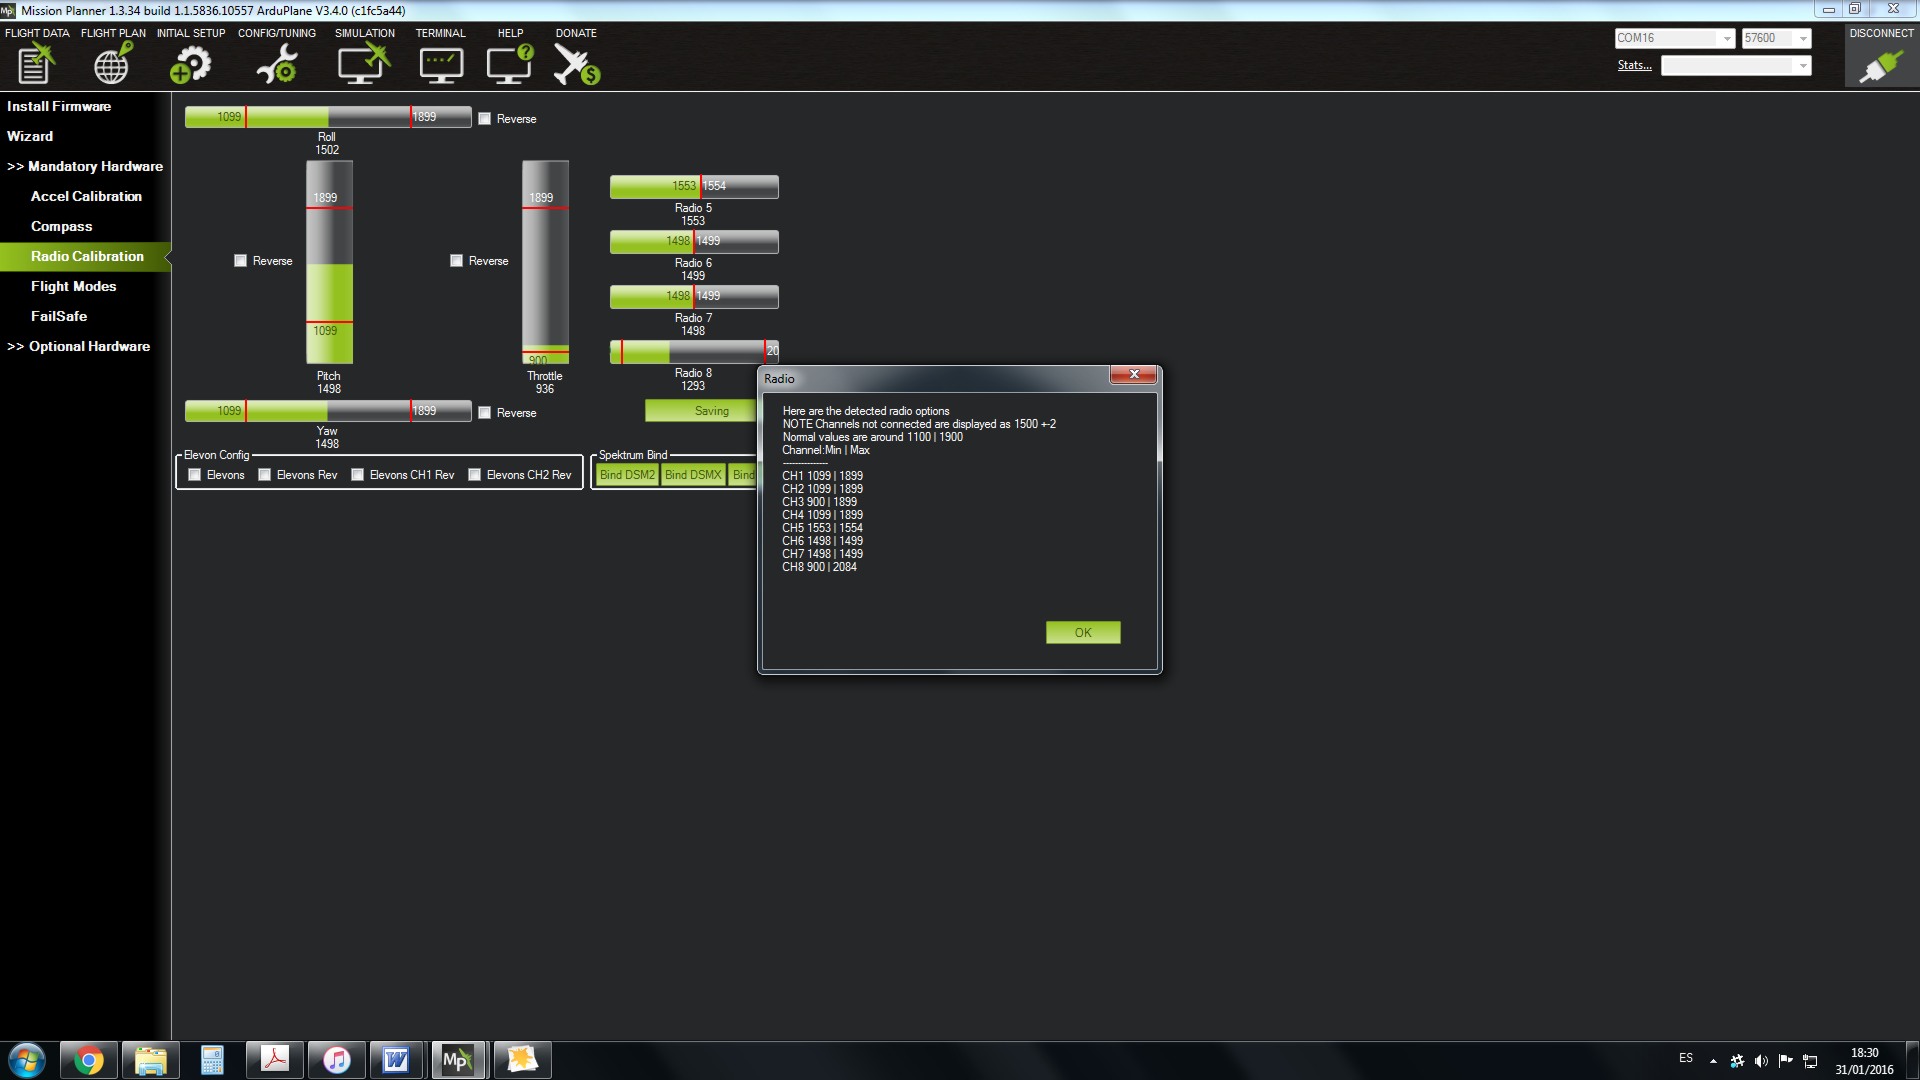Check the Elevons CH1 Rev option
The image size is (1920, 1080).
pyautogui.click(x=358, y=475)
